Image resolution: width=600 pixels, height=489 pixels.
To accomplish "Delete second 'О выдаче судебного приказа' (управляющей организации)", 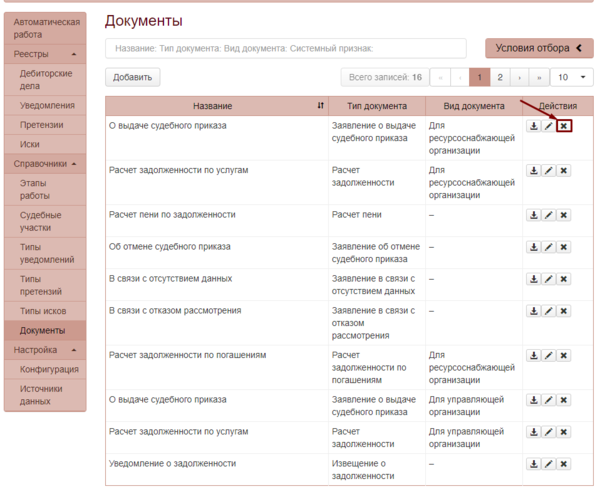I will (564, 400).
